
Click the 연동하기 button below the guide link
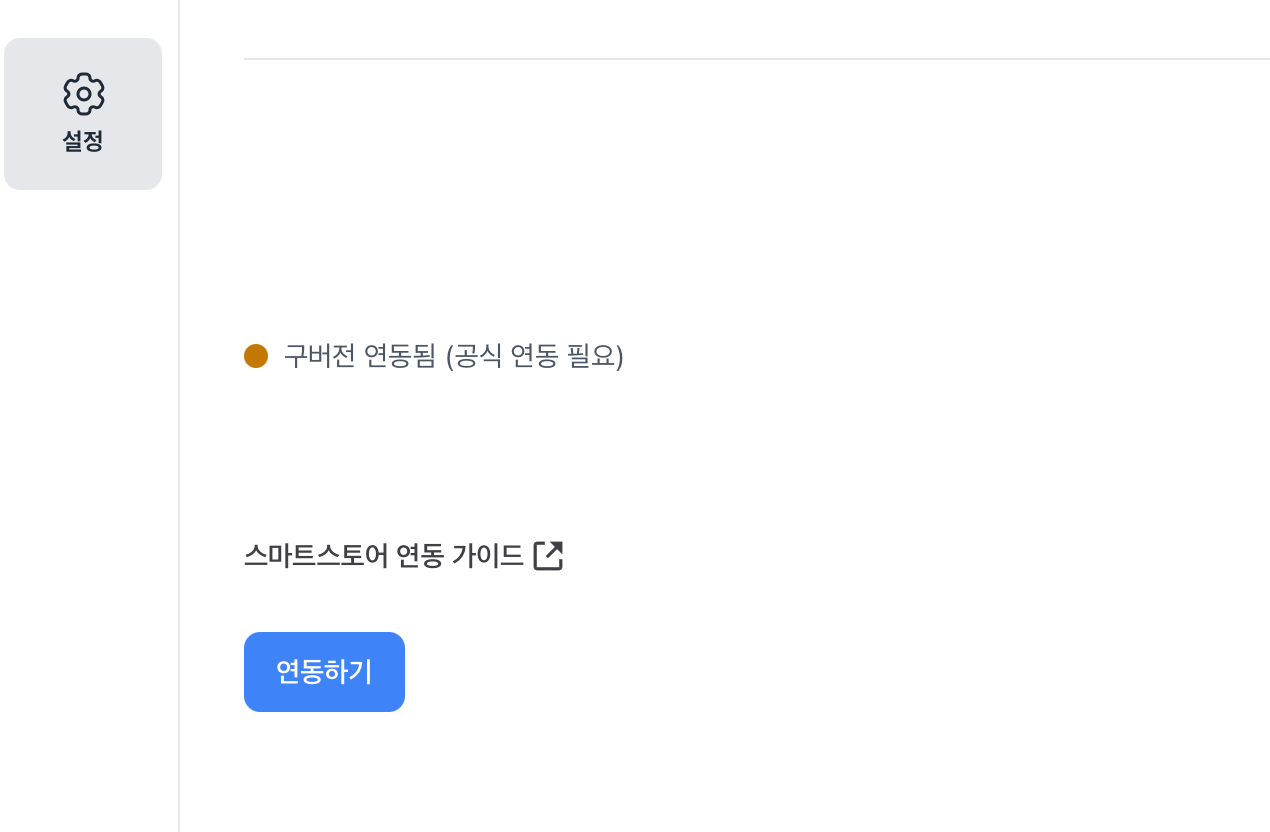click(x=324, y=672)
